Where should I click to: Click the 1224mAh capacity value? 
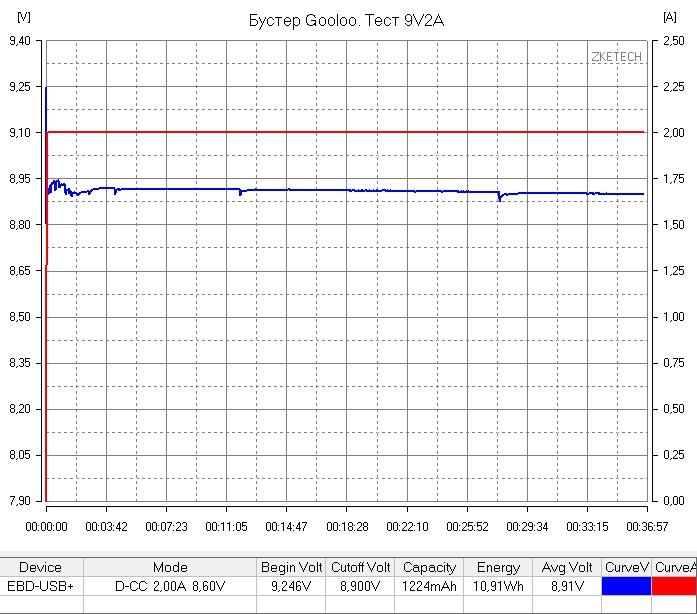[x=429, y=587]
